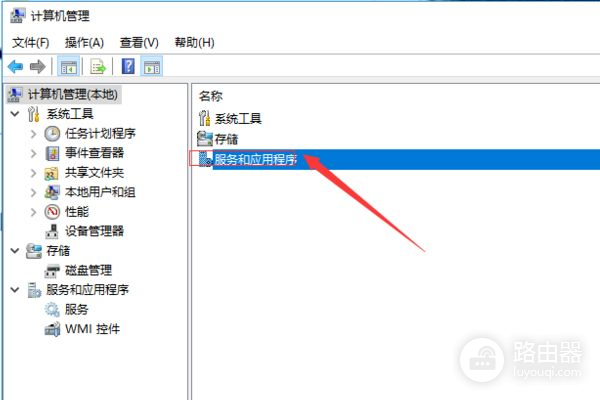Screen dimensions: 600x400
Task: Open the 操作(A) menu
Action: tap(84, 42)
